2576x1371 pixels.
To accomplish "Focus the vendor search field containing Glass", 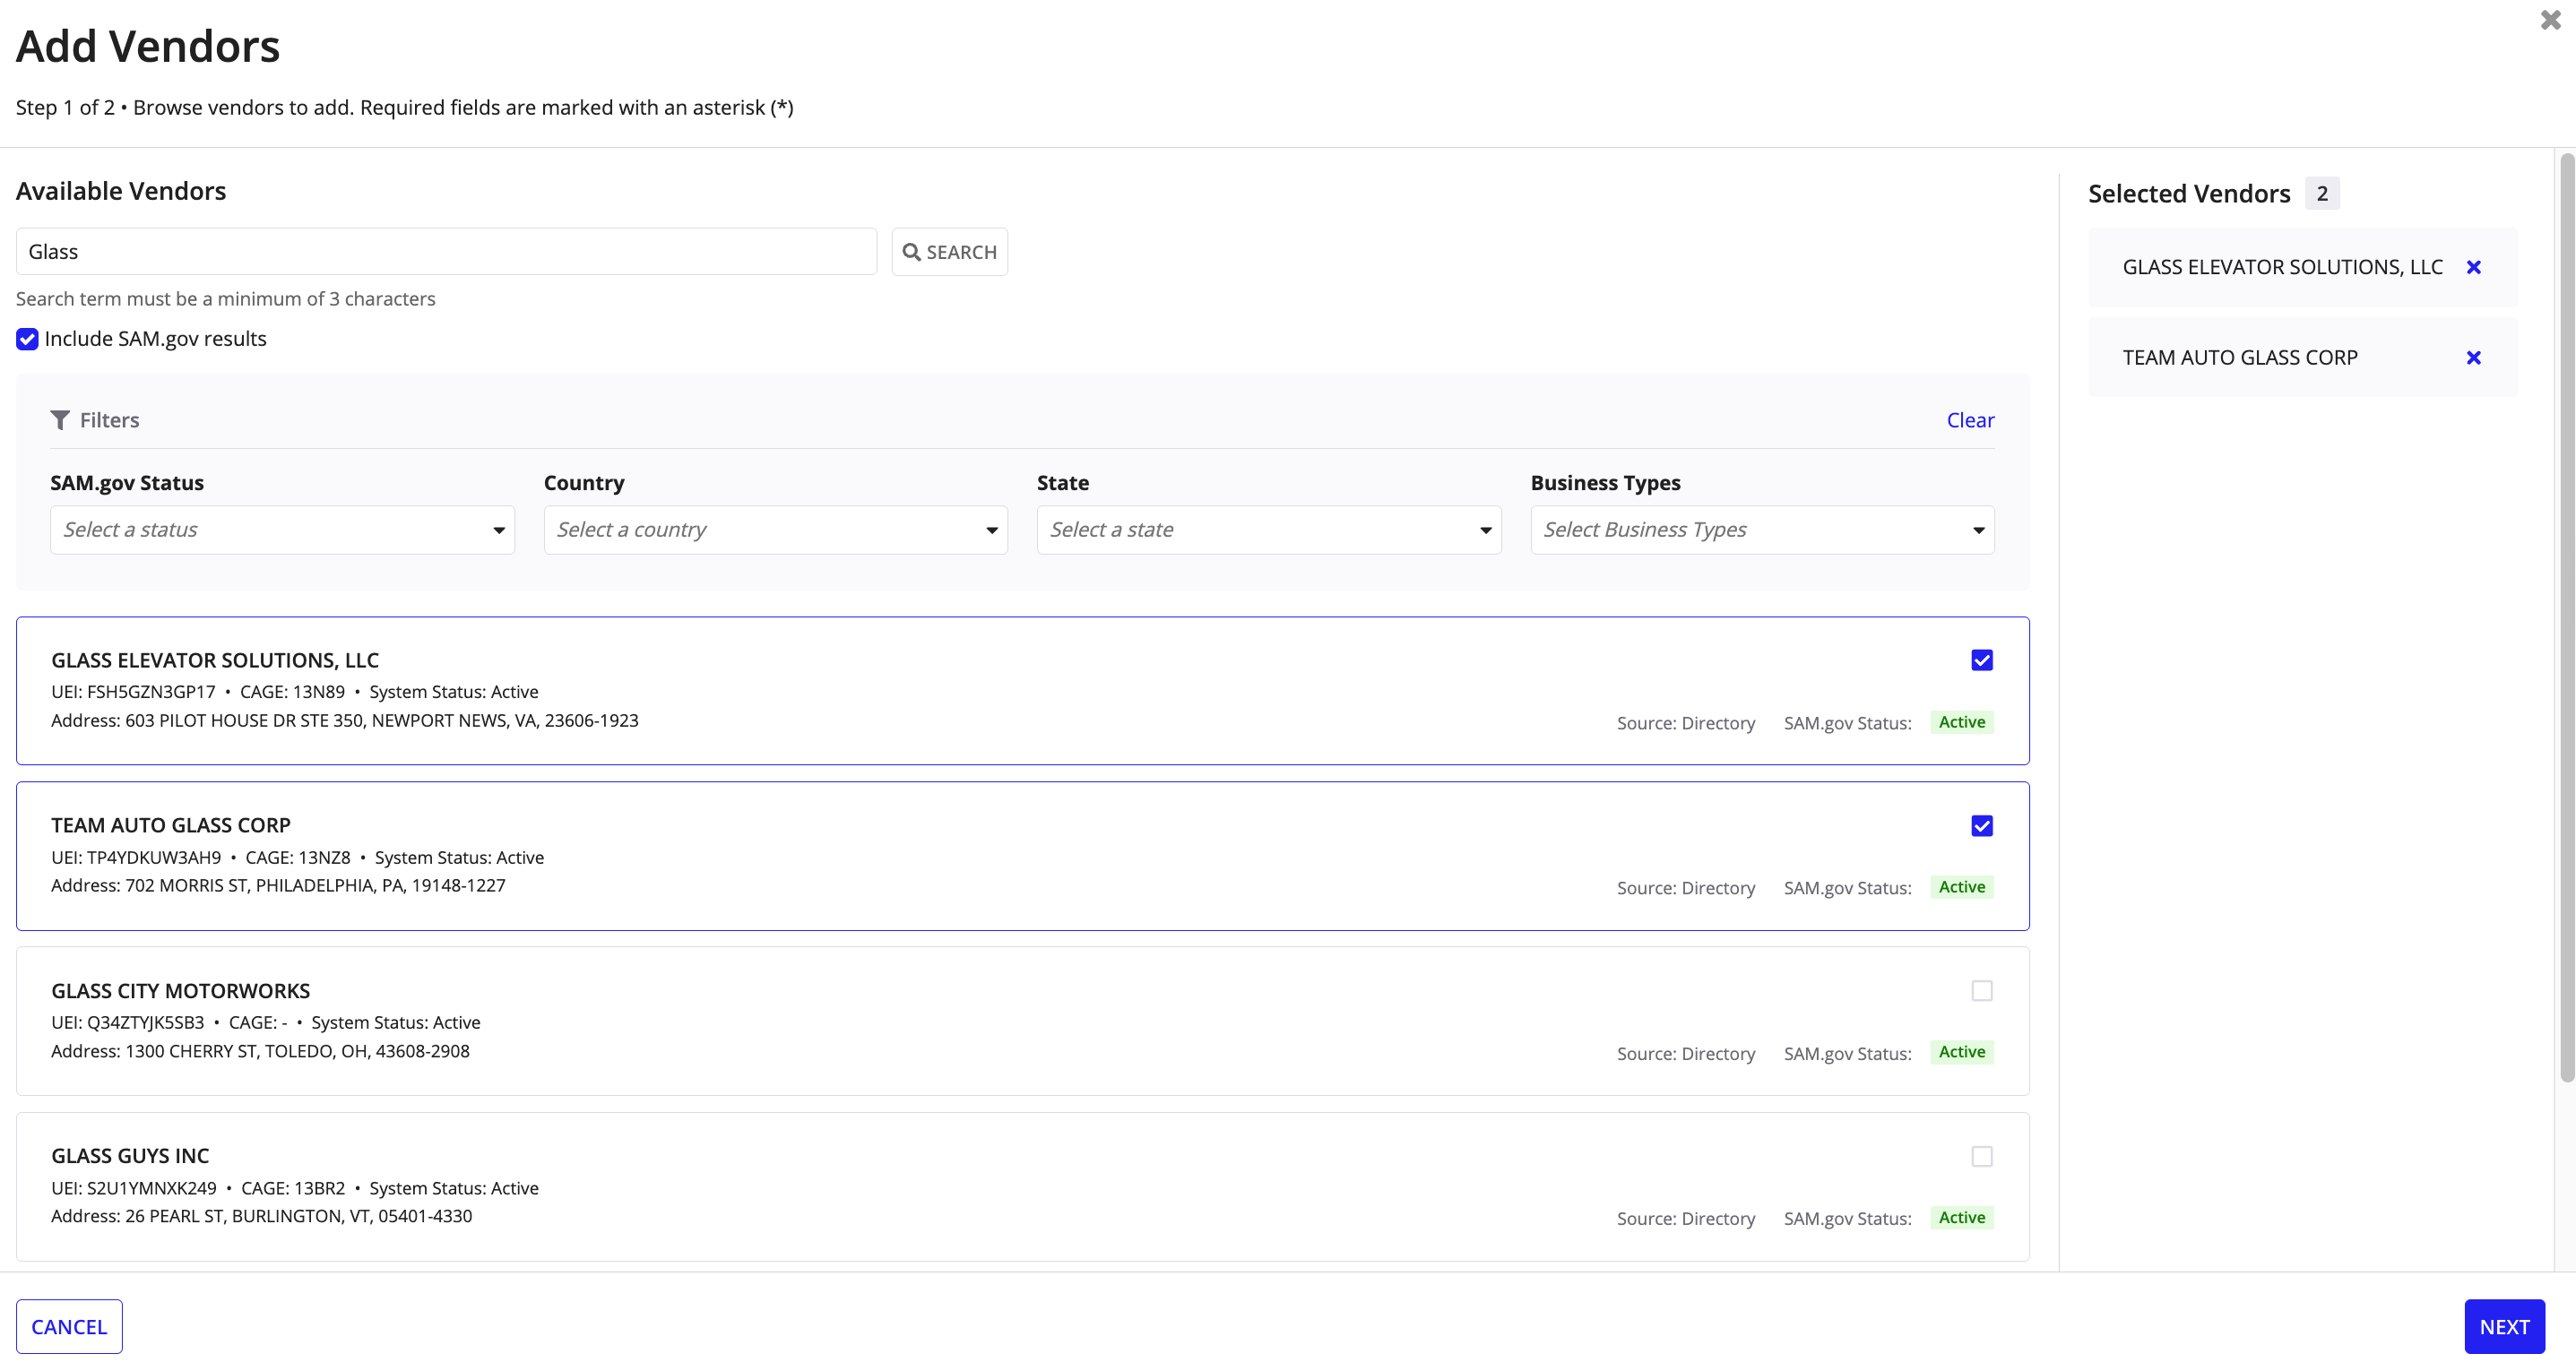I will [x=446, y=252].
